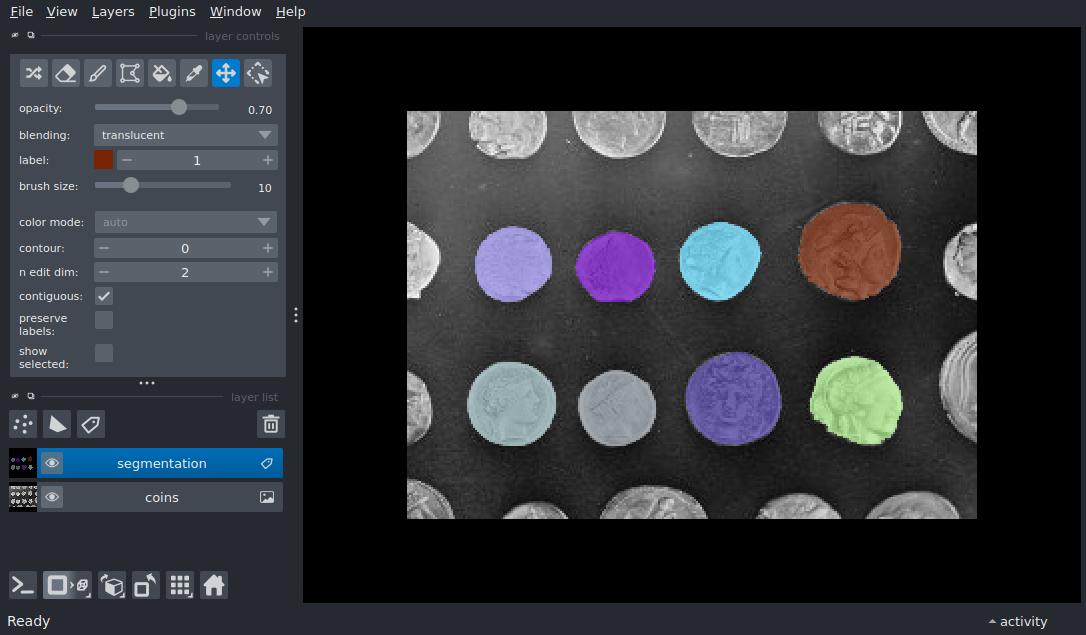Screen dimensions: 1086x635
Task: Click the coins layer thumbnail
Action: [22, 497]
